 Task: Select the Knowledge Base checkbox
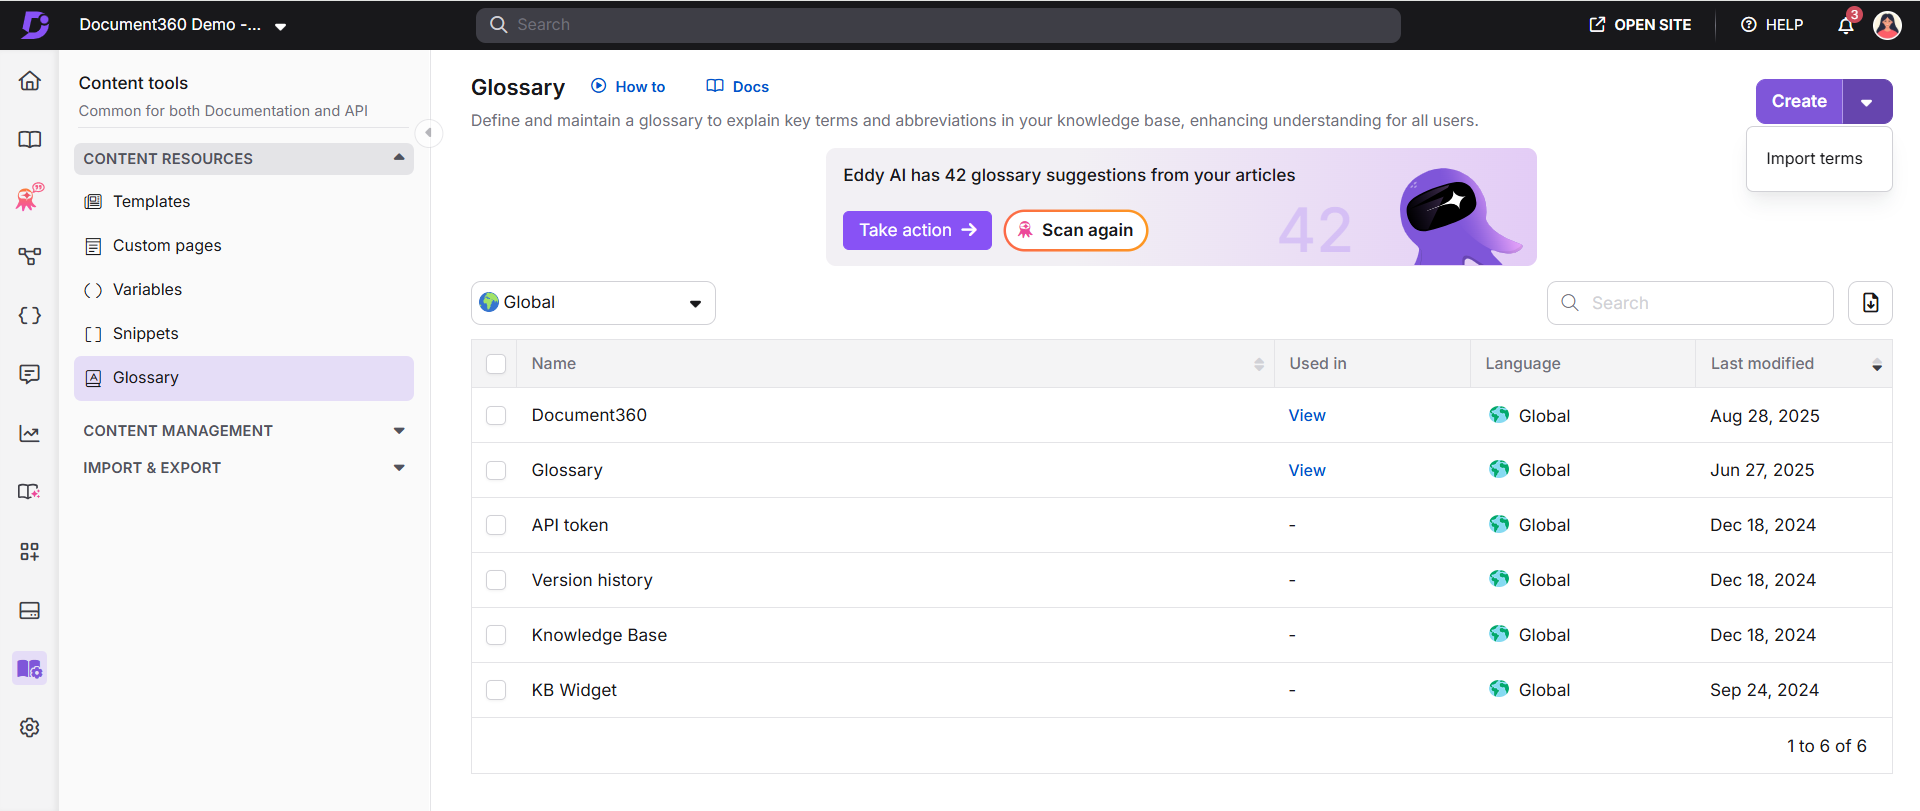pyautogui.click(x=496, y=635)
